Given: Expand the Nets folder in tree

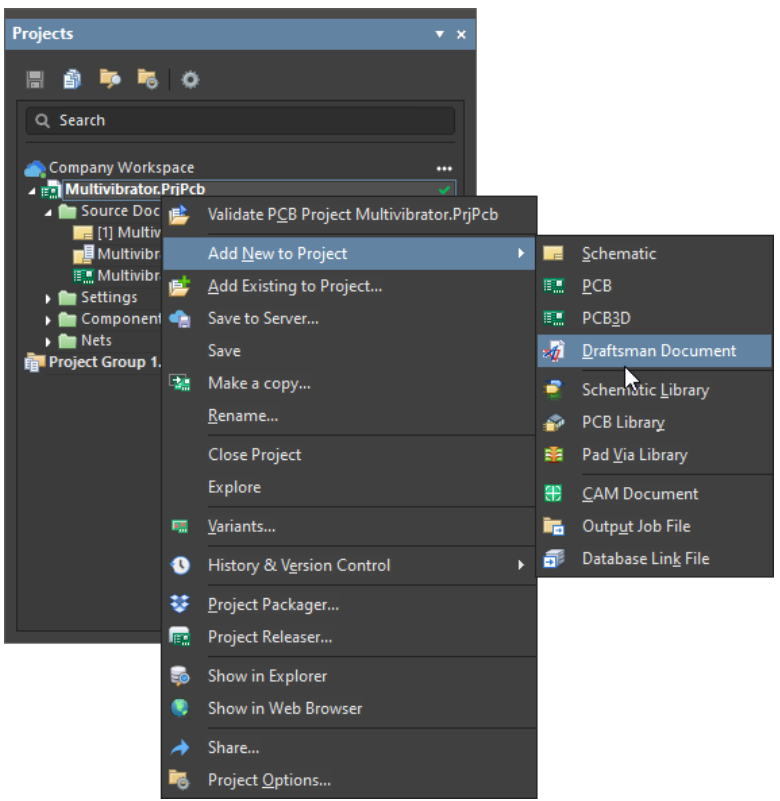Looking at the screenshot, I should pyautogui.click(x=48, y=341).
